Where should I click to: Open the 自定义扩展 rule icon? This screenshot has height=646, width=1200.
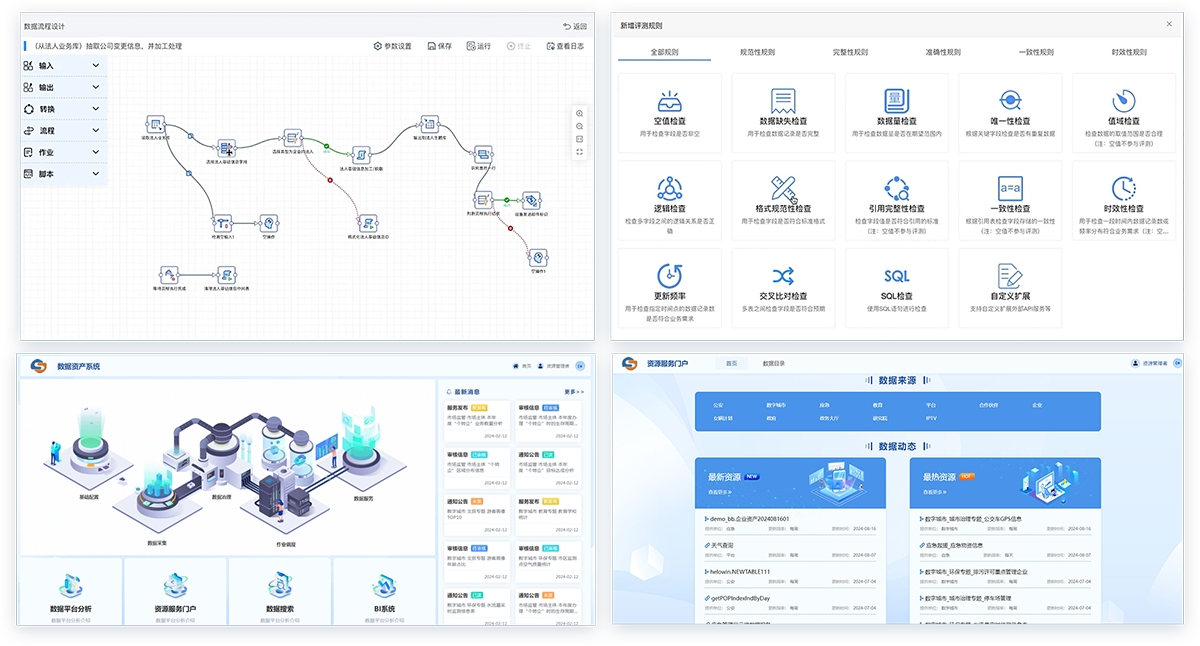pos(1010,276)
